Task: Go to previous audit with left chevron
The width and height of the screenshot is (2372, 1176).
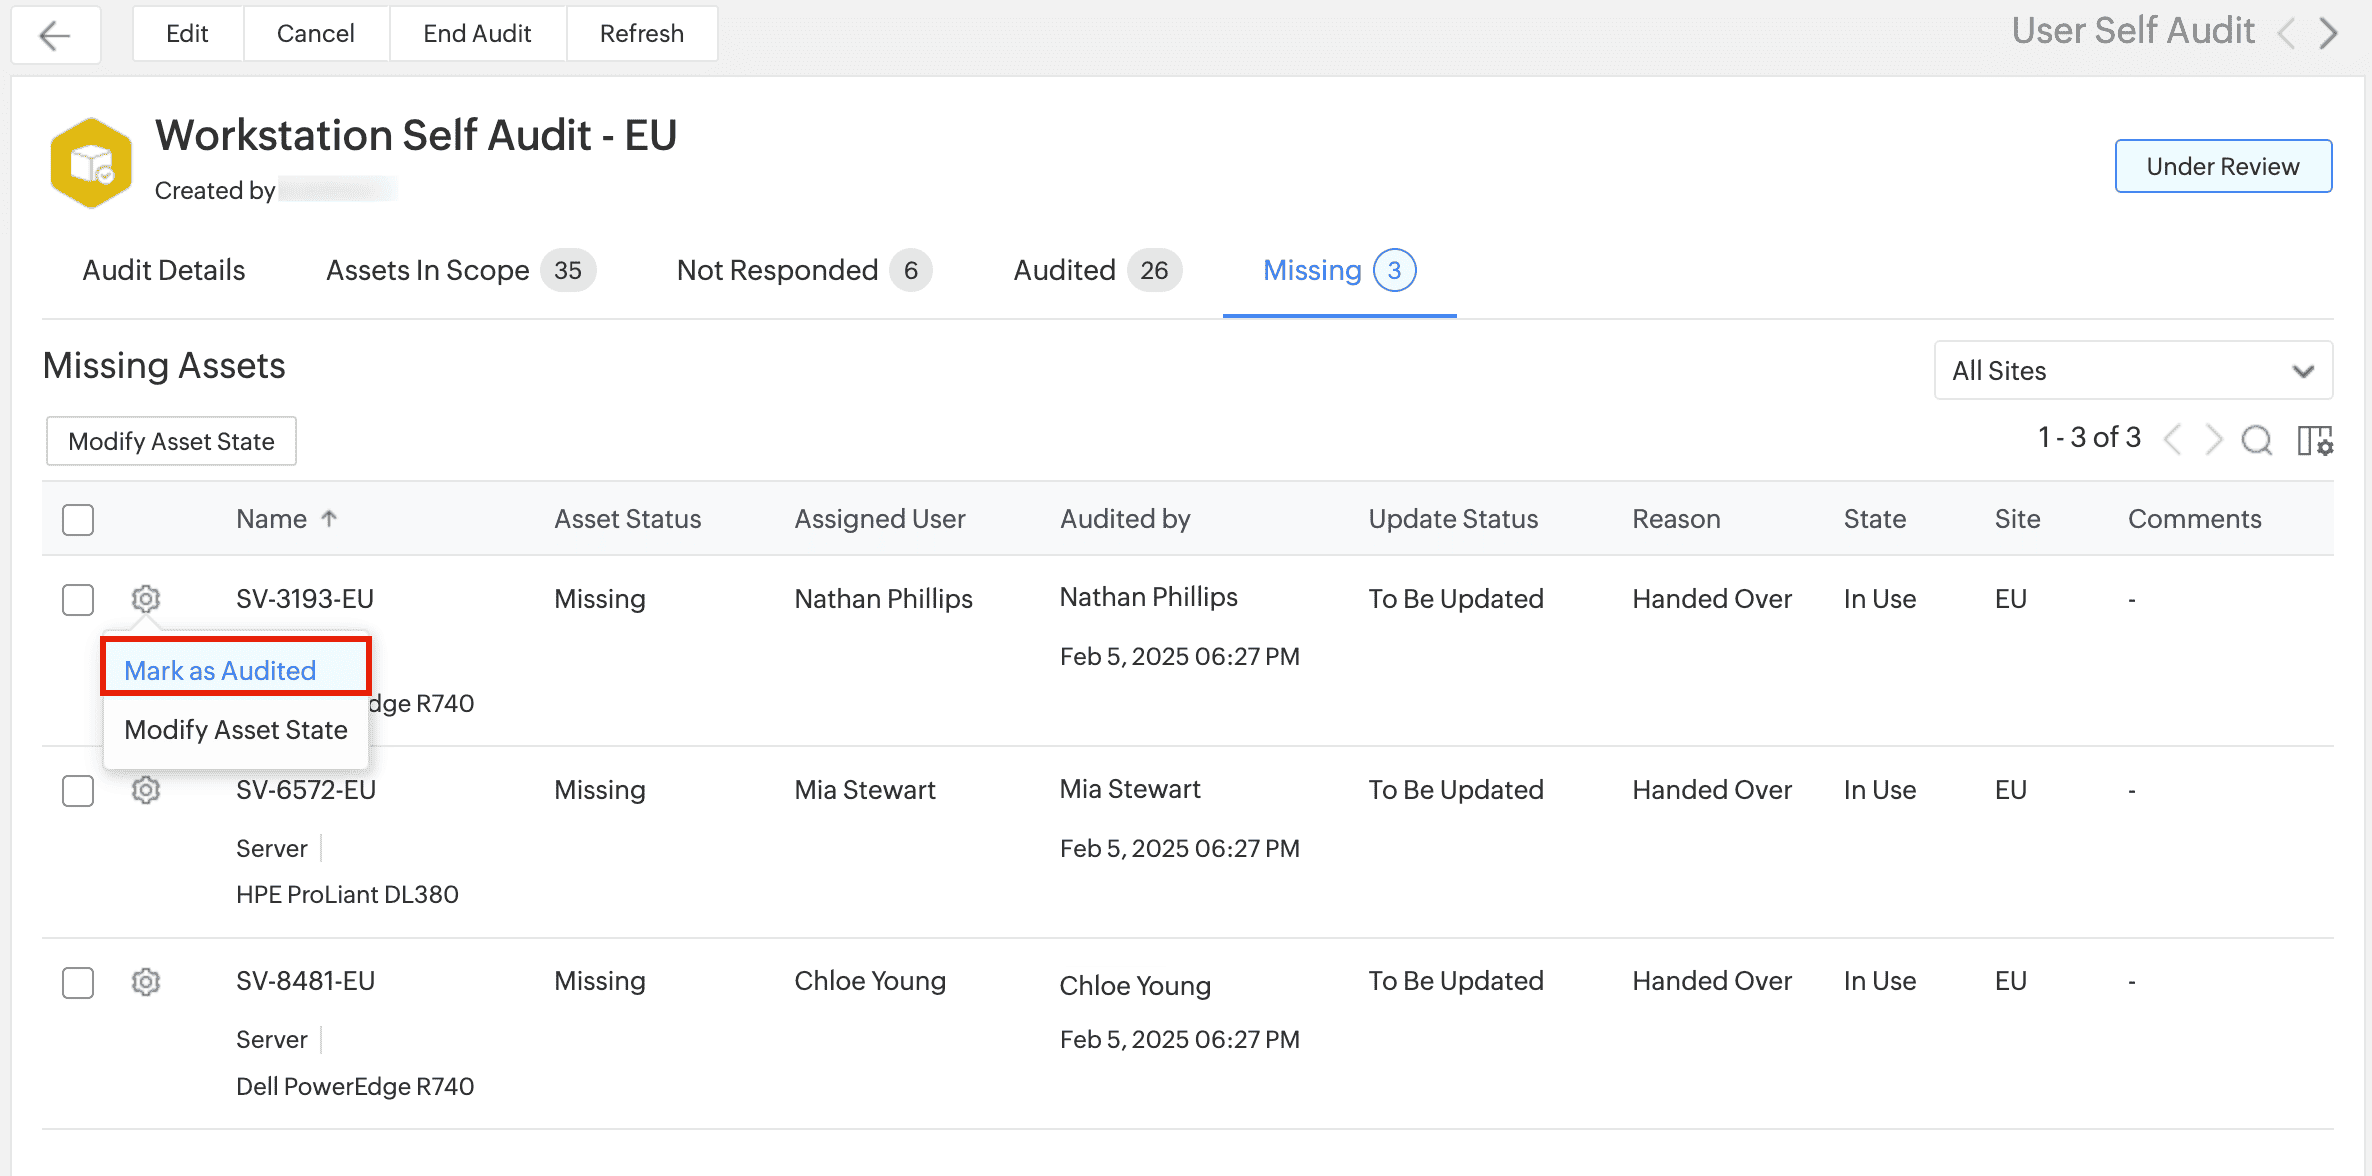Action: (x=2286, y=33)
